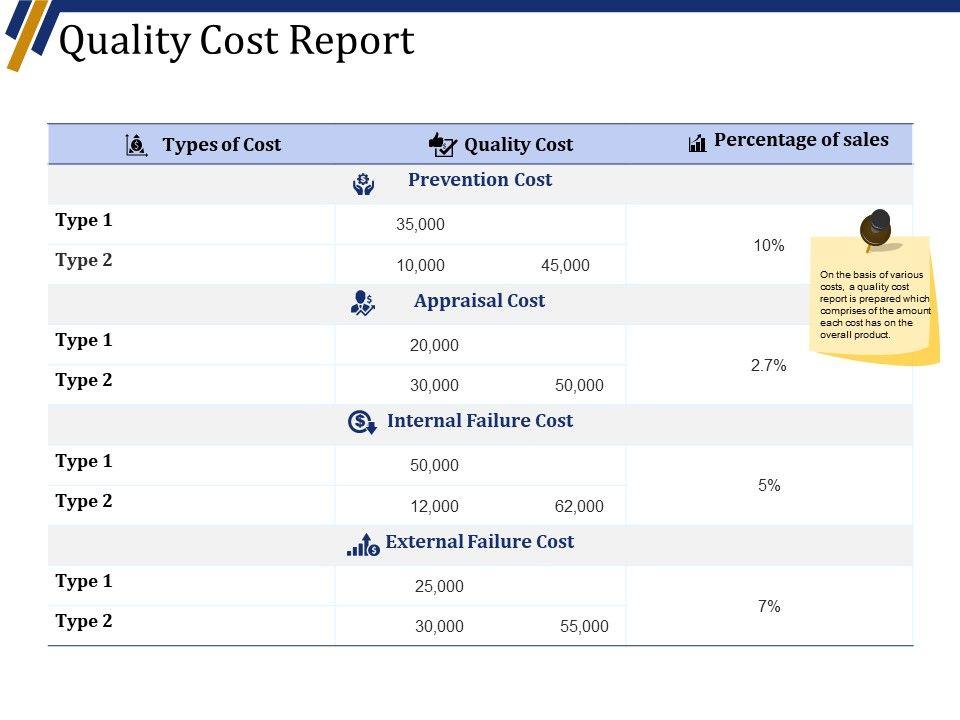Click the thumbs-up checkmark Quality Cost icon
The width and height of the screenshot is (960, 720).
coord(441,145)
